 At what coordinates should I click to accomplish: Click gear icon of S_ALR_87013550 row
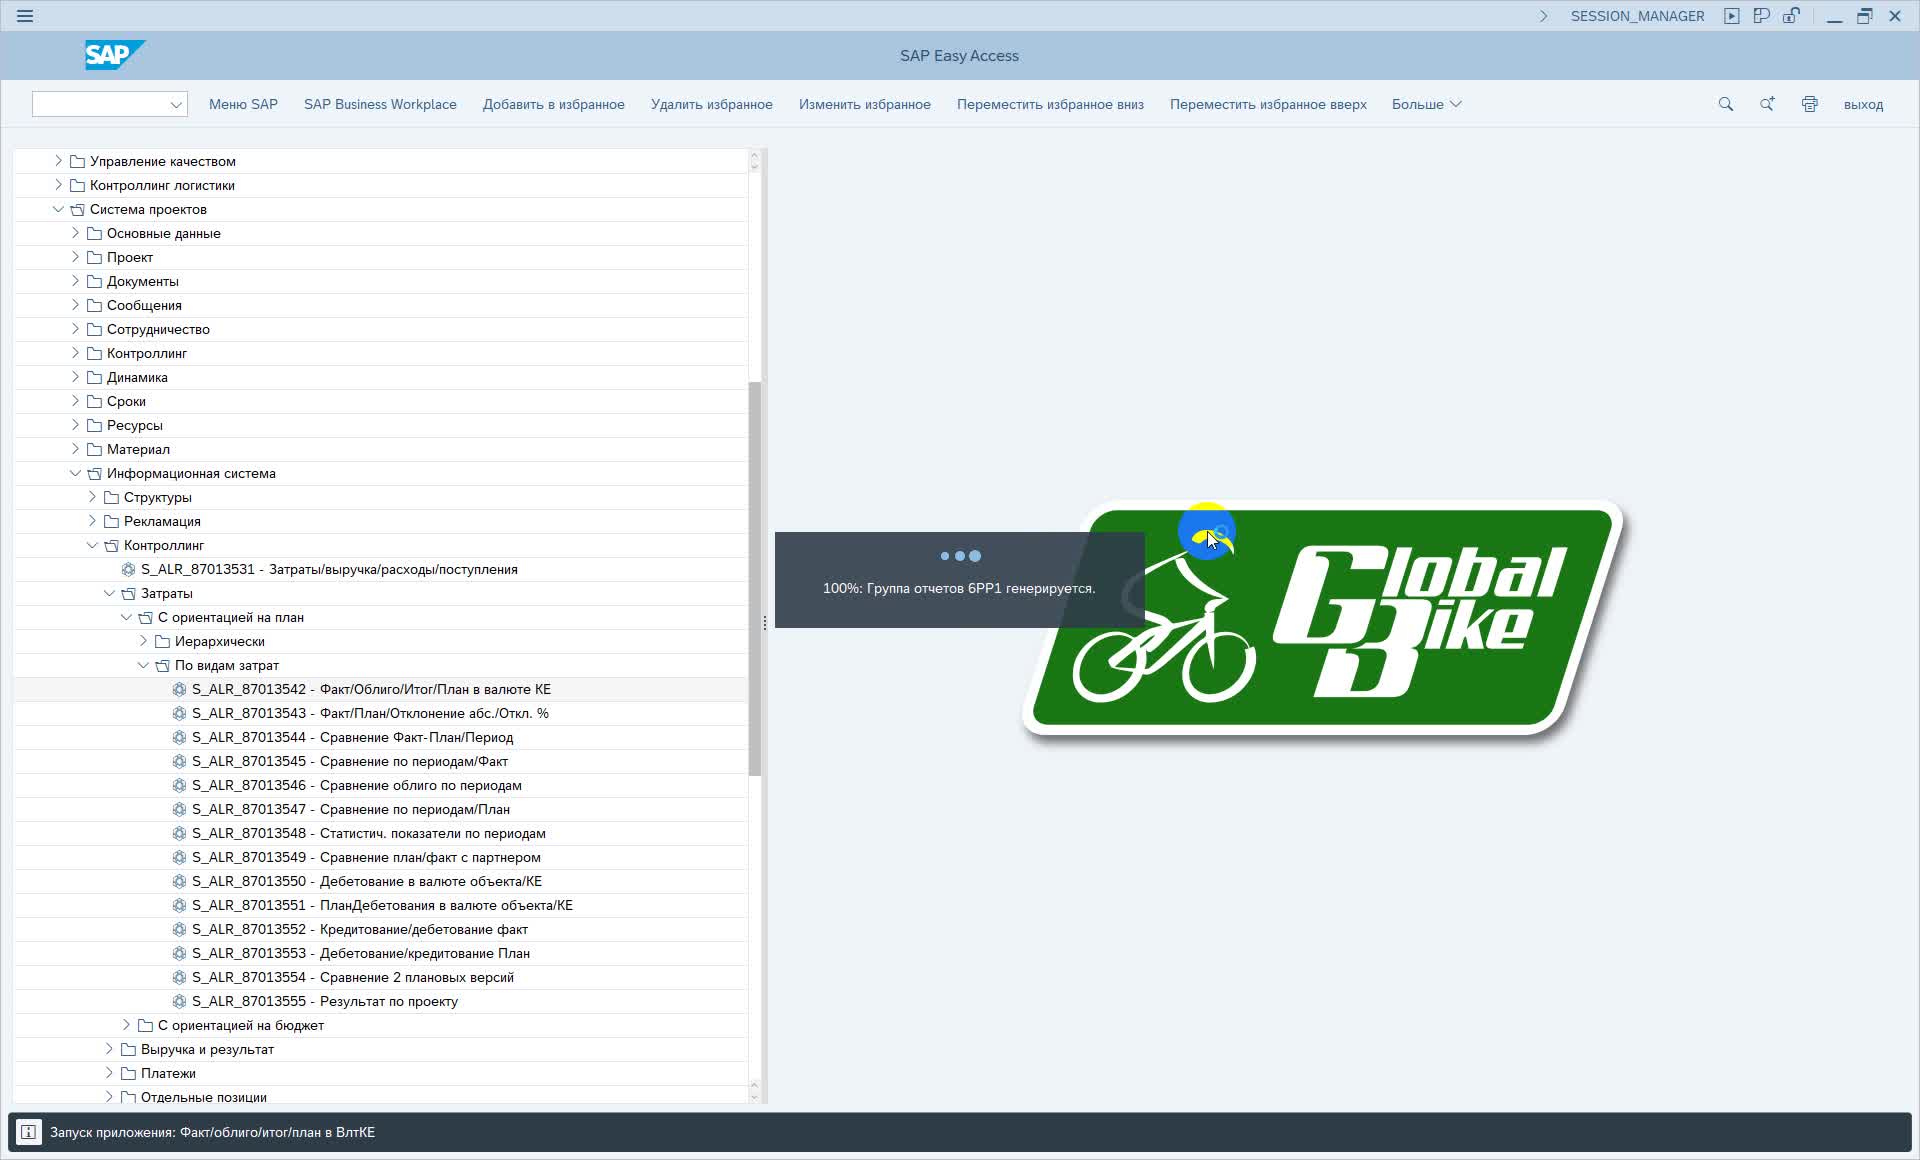click(x=180, y=881)
